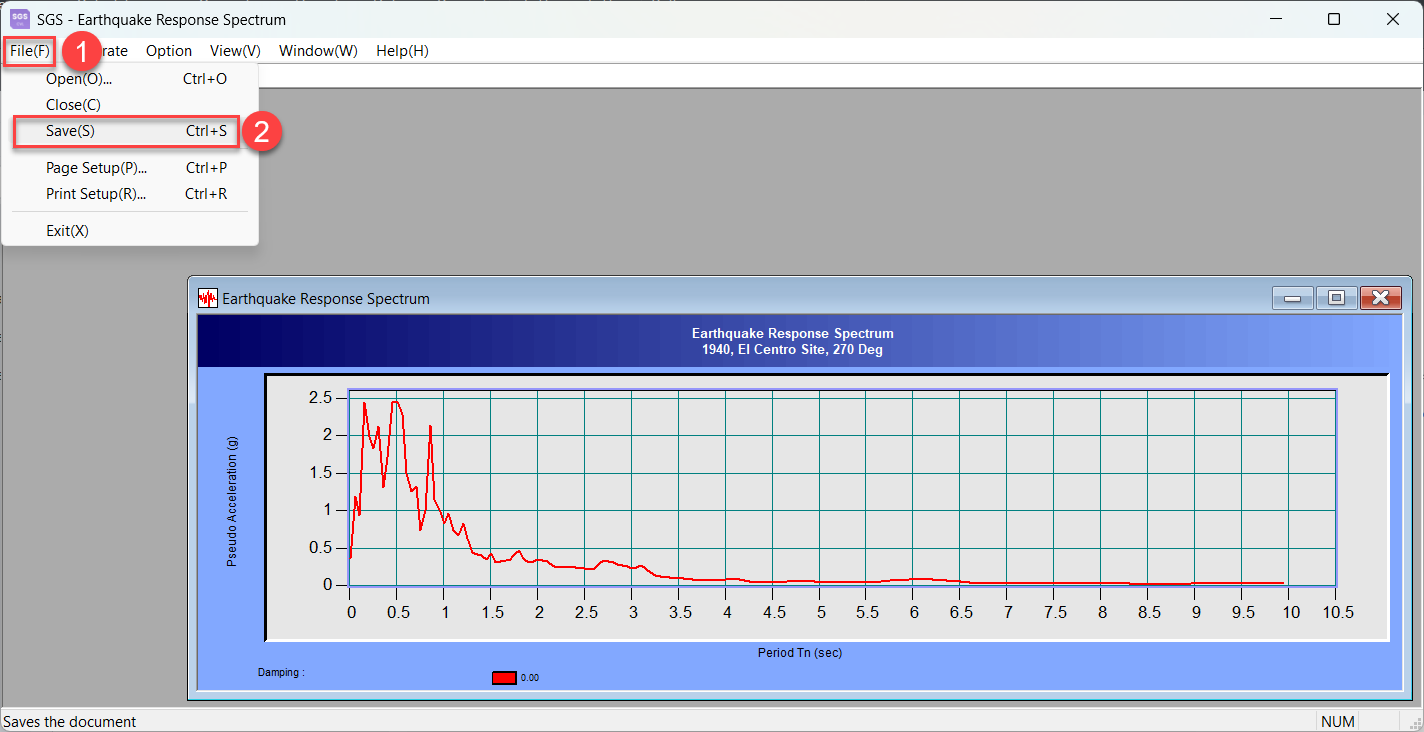Click the child window title bar text

point(326,298)
